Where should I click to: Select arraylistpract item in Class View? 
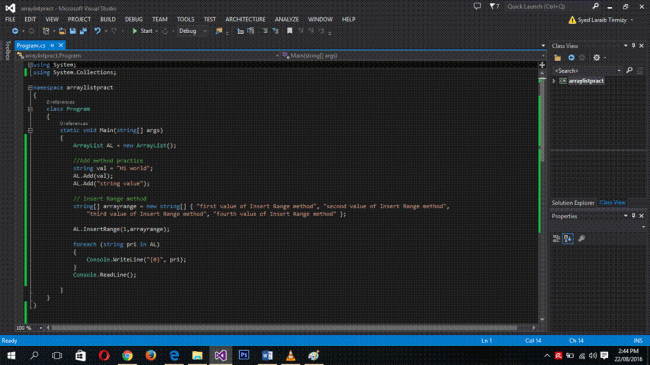(x=586, y=81)
